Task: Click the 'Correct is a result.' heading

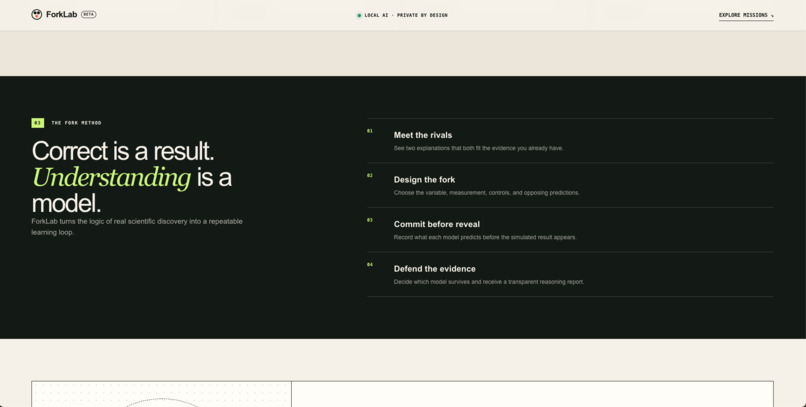Action: tap(123, 151)
